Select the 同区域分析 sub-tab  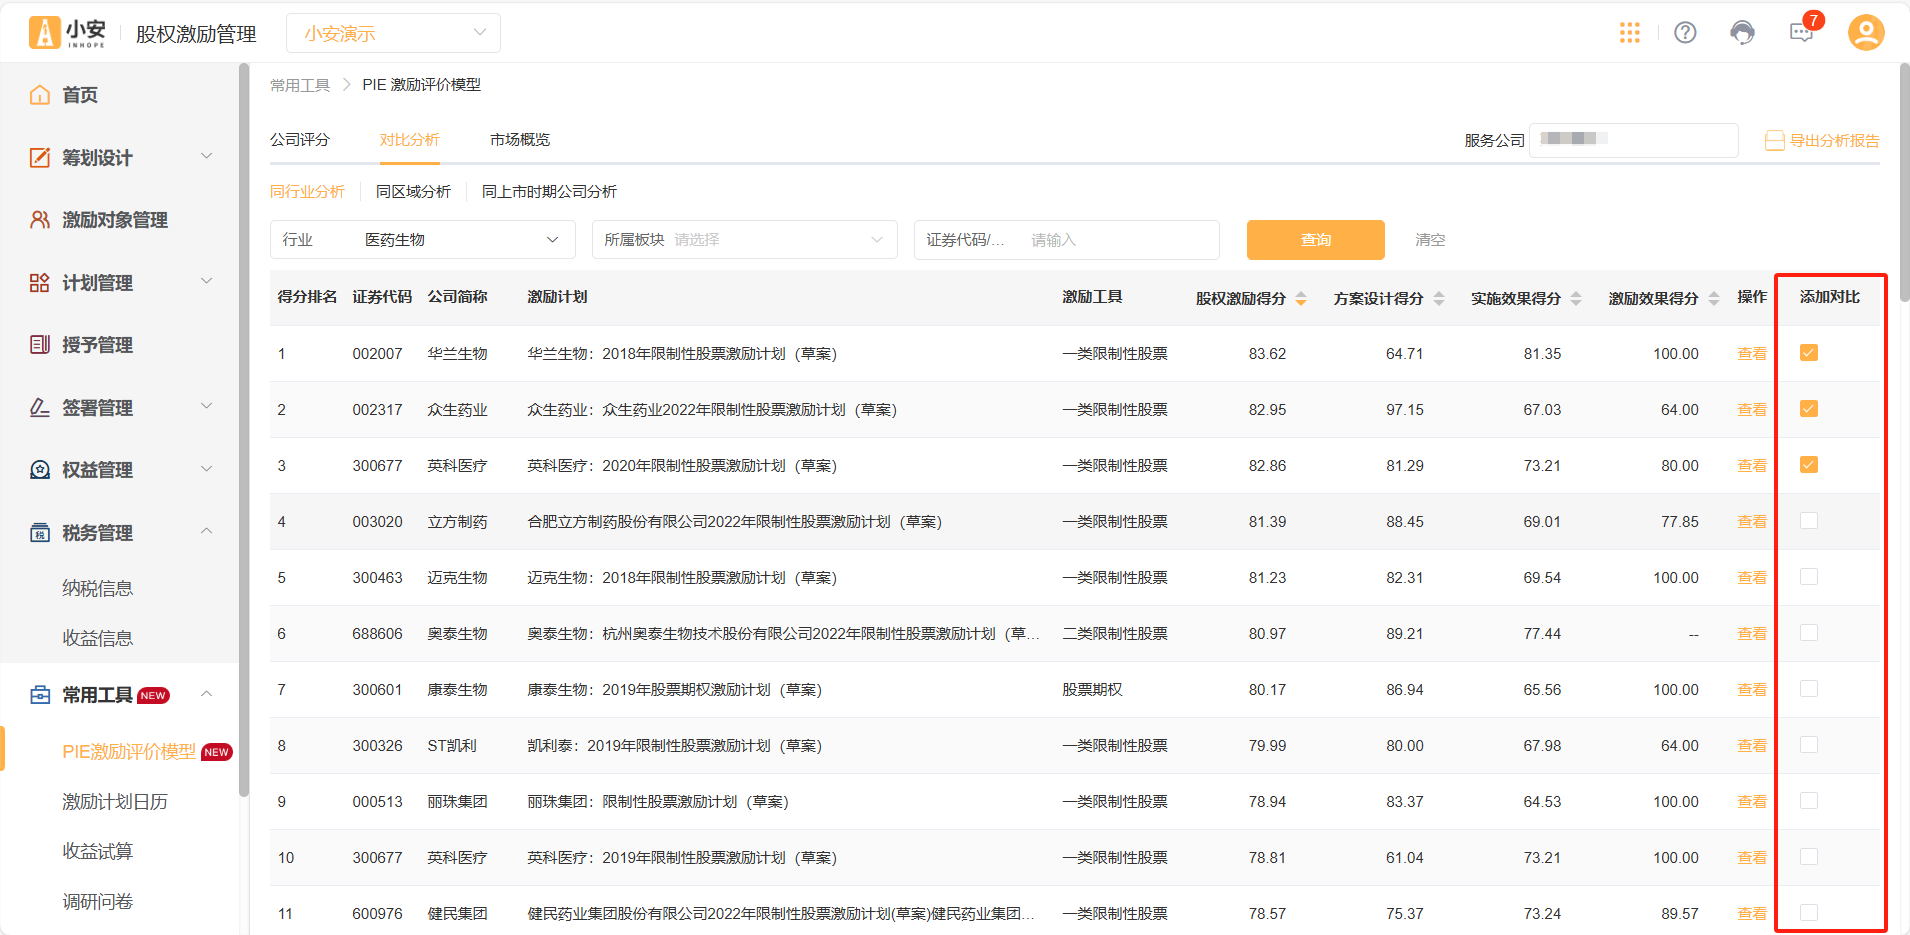[413, 192]
